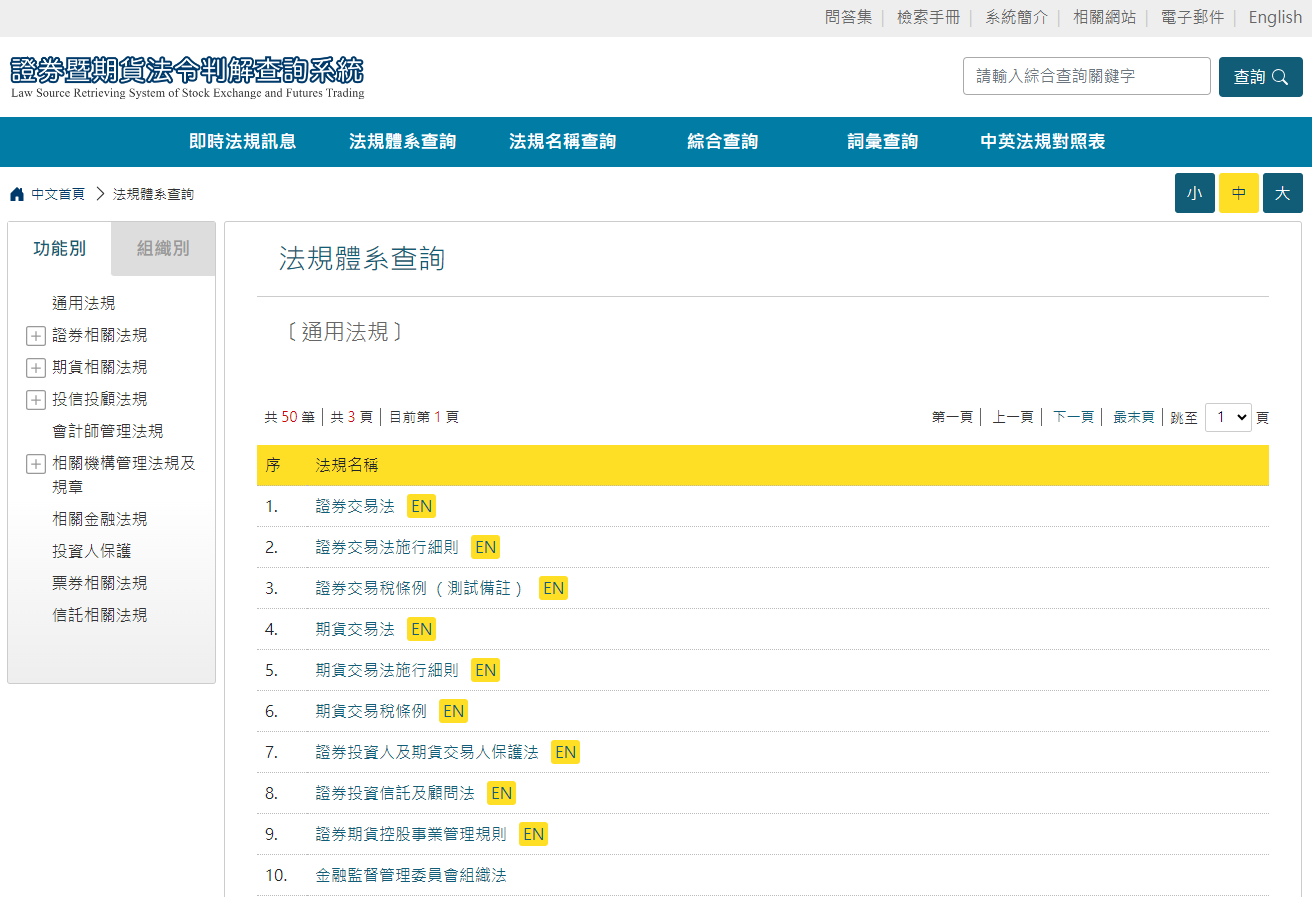Open 法規名稱查詢 menu

point(563,142)
